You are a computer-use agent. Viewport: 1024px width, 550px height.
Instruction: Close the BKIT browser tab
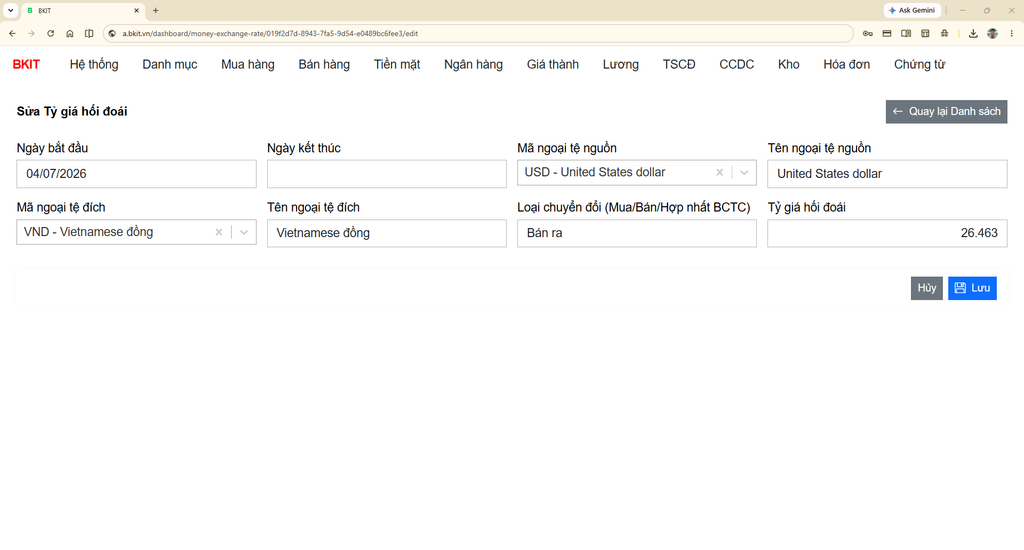[x=136, y=10]
